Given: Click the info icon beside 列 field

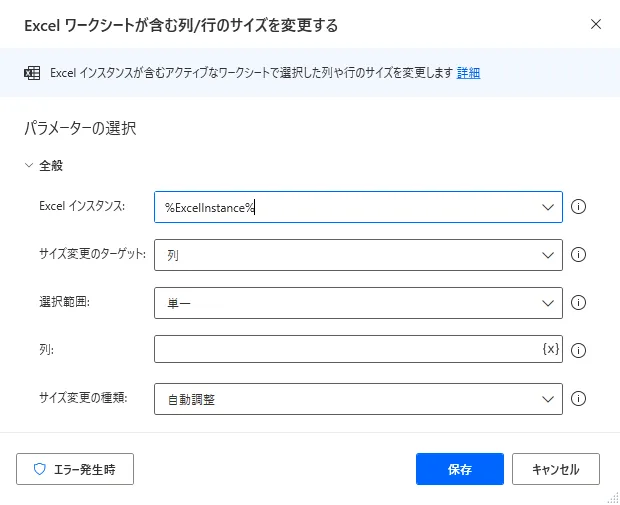Looking at the screenshot, I should [x=578, y=350].
